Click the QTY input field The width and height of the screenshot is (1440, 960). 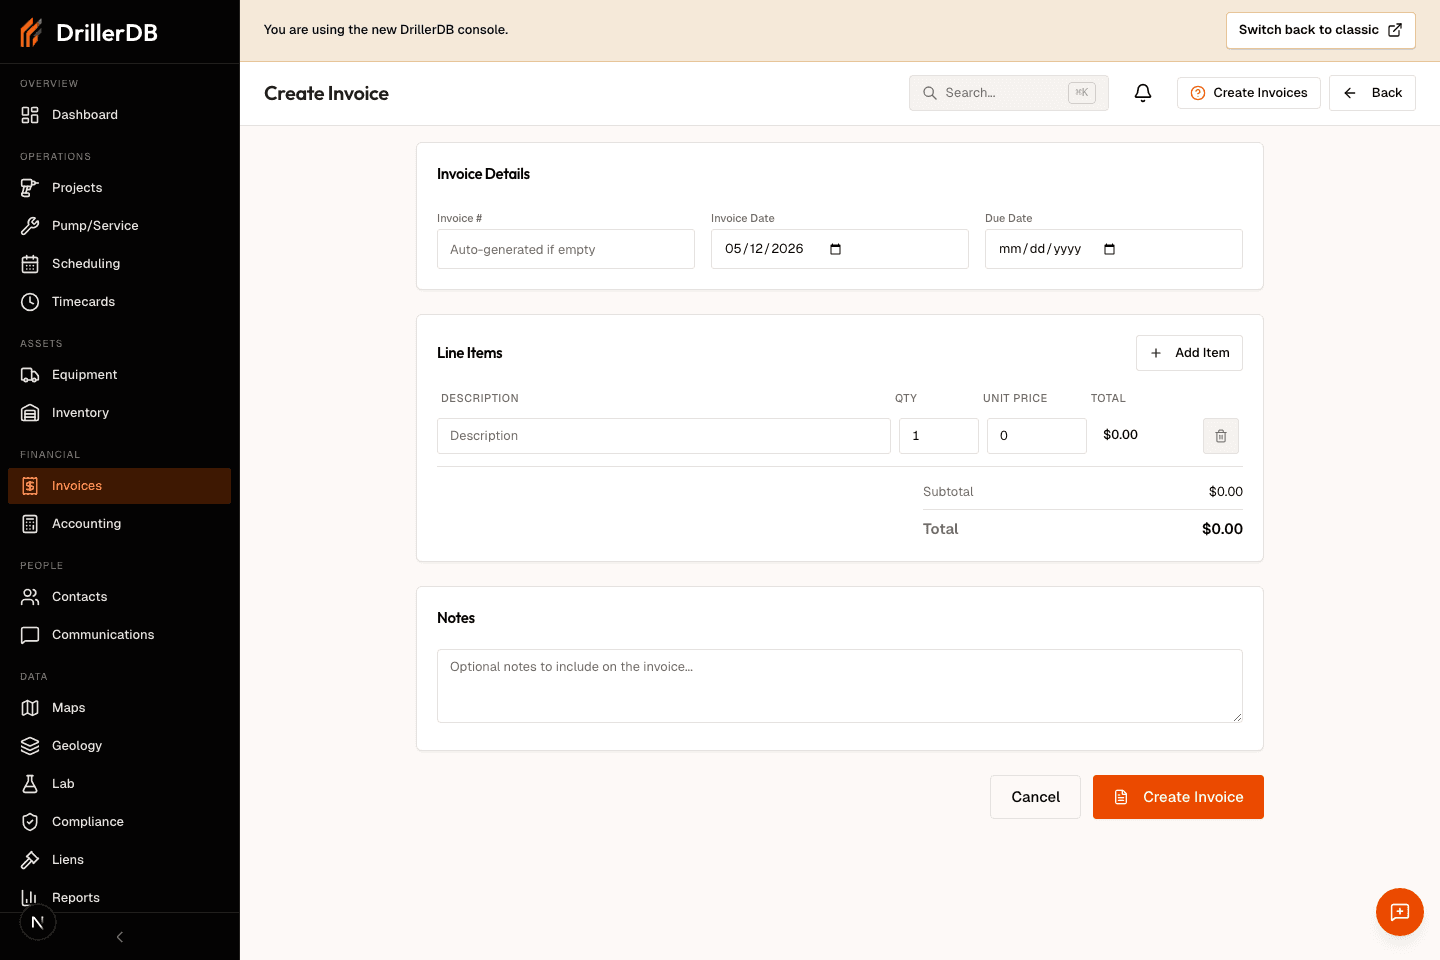939,436
